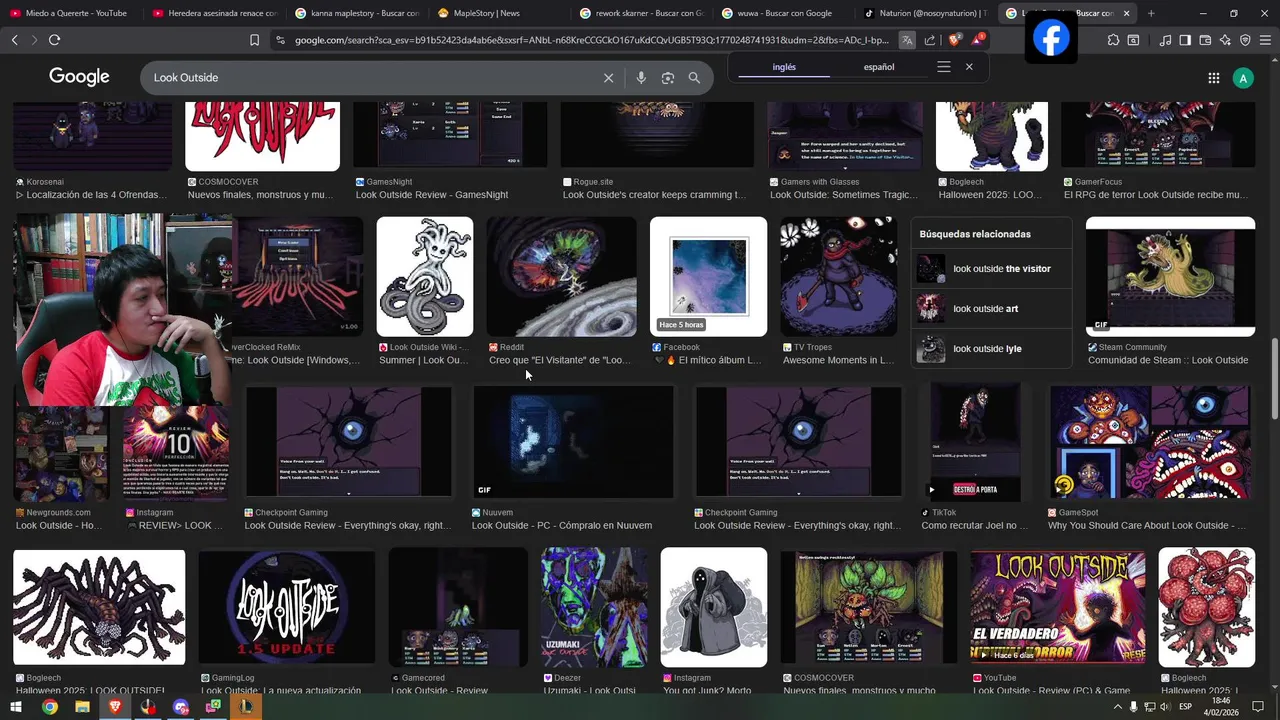This screenshot has height=720, width=1280.
Task: Open GameSpot Why You Should Care result
Action: (1150, 442)
